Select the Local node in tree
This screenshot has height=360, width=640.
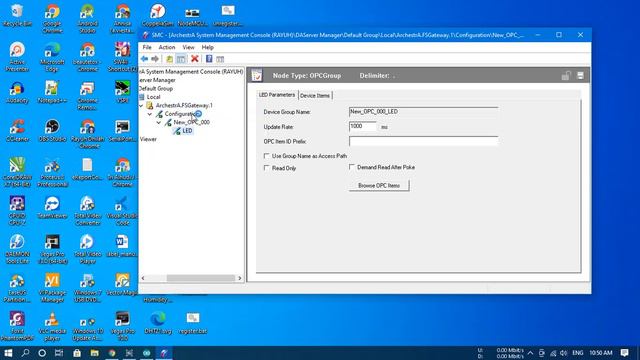click(153, 97)
